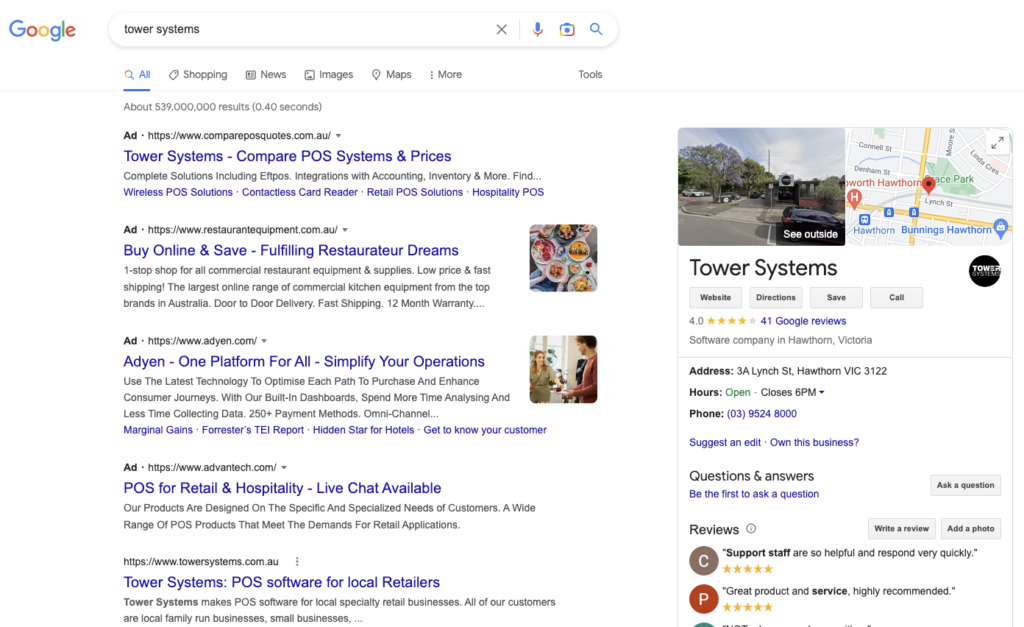Open the See outside street view photo

tap(761, 187)
